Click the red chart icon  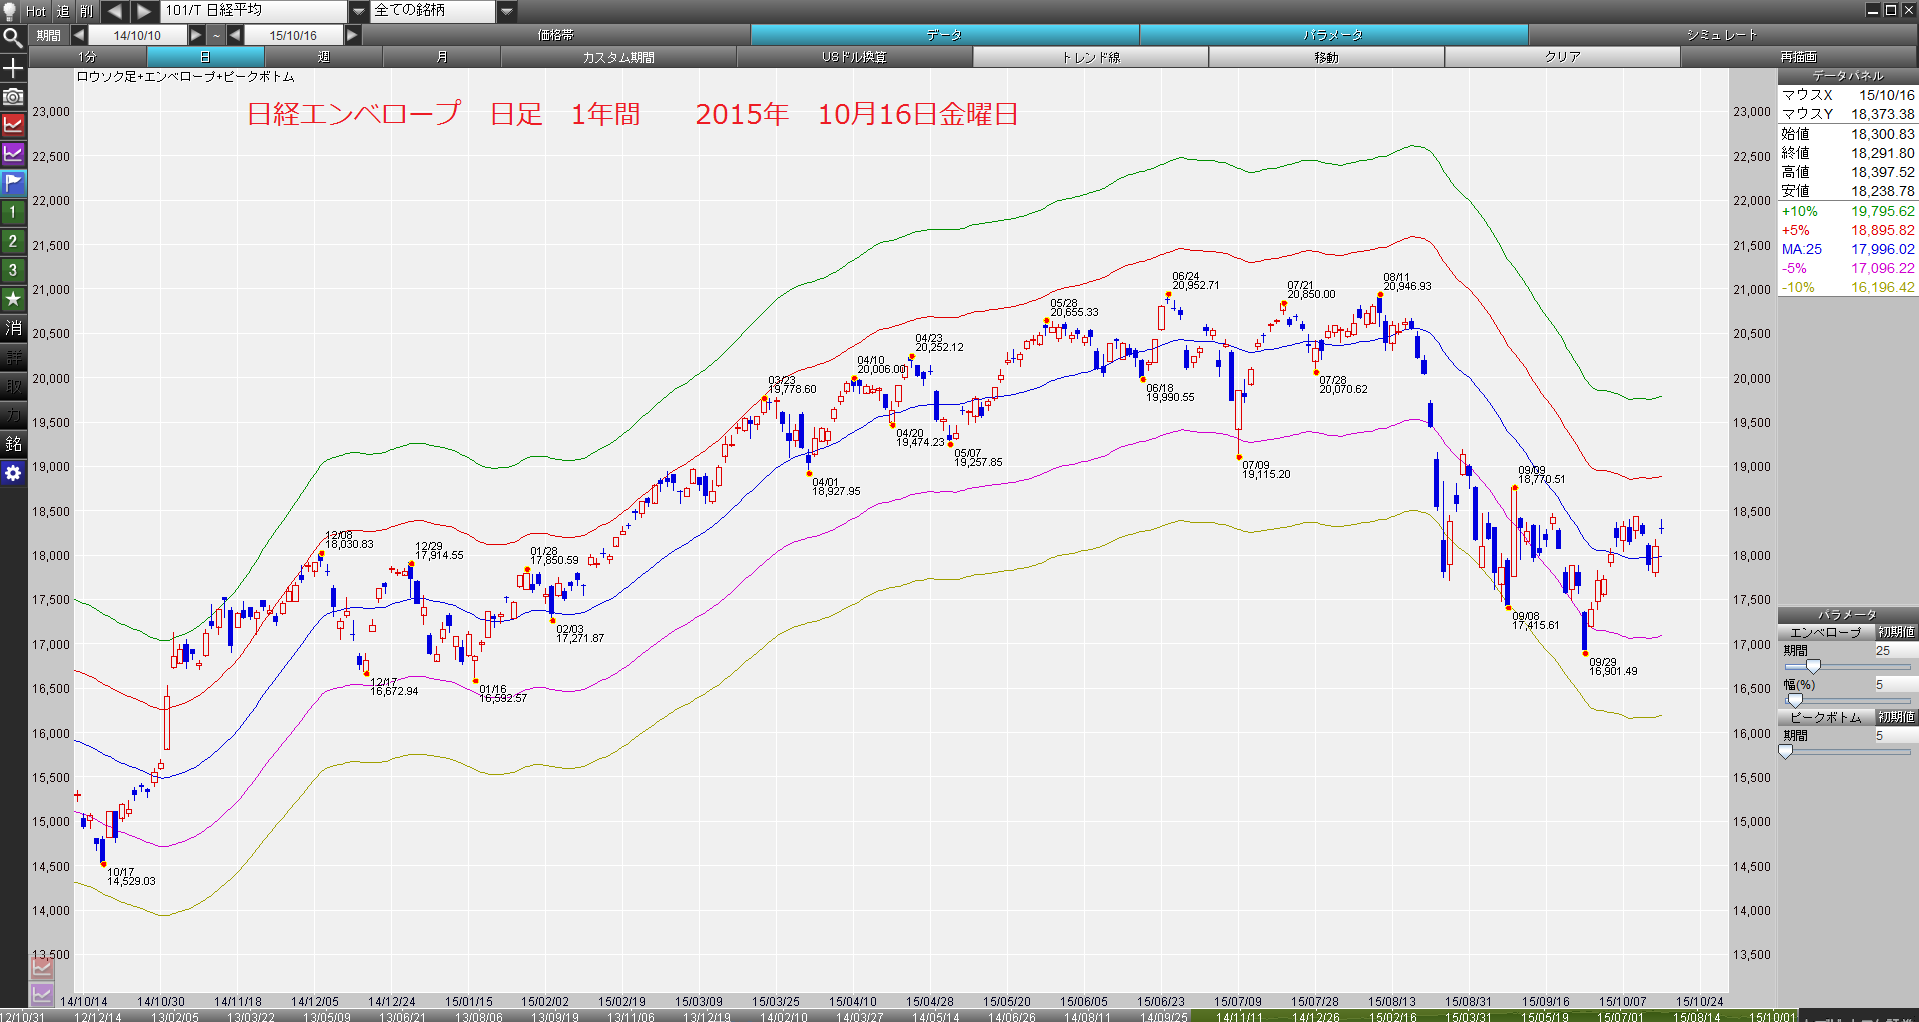13,125
